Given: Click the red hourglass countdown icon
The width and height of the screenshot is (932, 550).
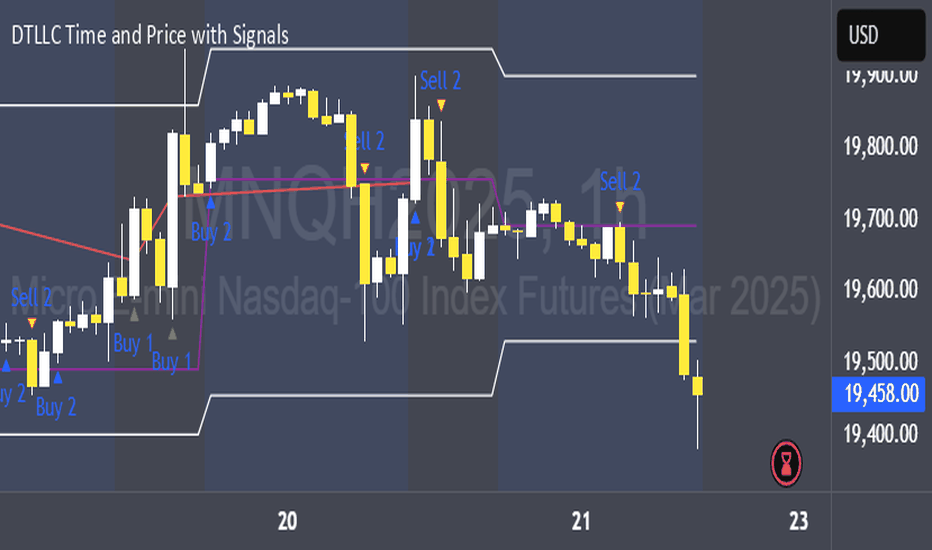Looking at the screenshot, I should (786, 463).
